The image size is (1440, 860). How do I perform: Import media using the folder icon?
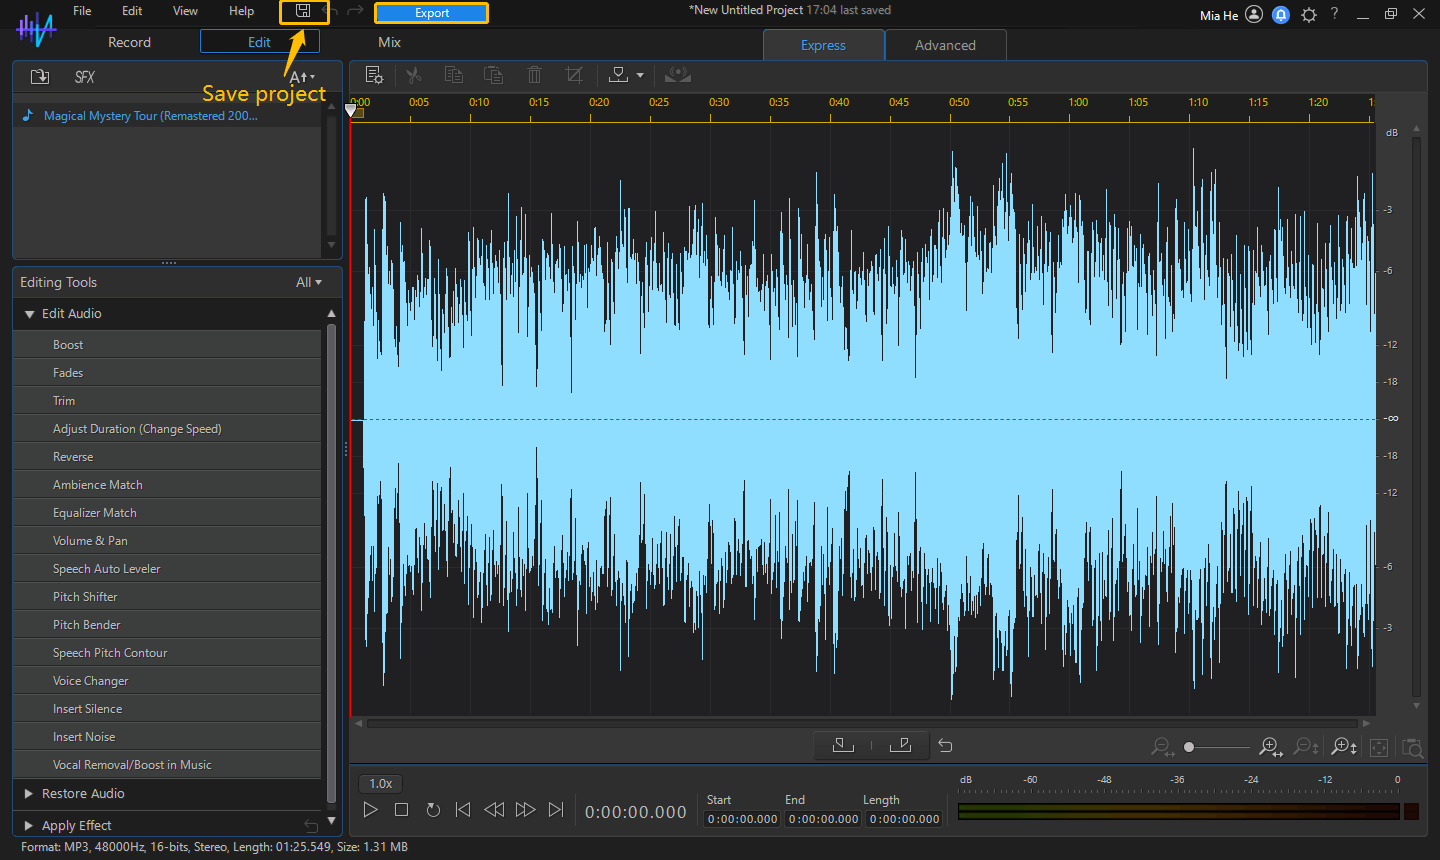40,76
